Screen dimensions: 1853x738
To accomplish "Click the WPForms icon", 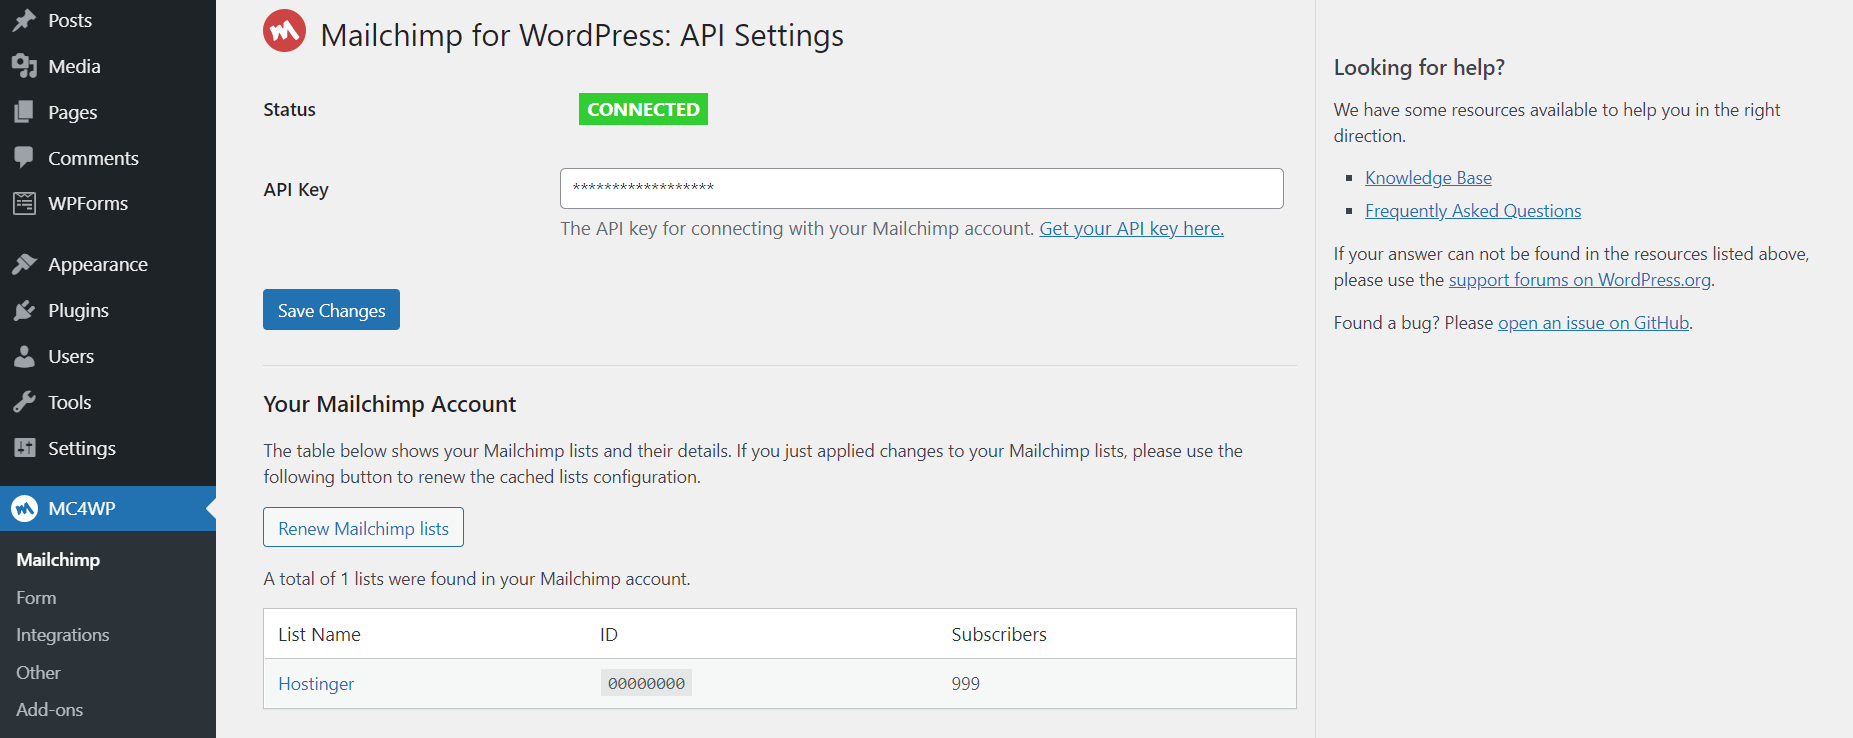I will point(24,203).
